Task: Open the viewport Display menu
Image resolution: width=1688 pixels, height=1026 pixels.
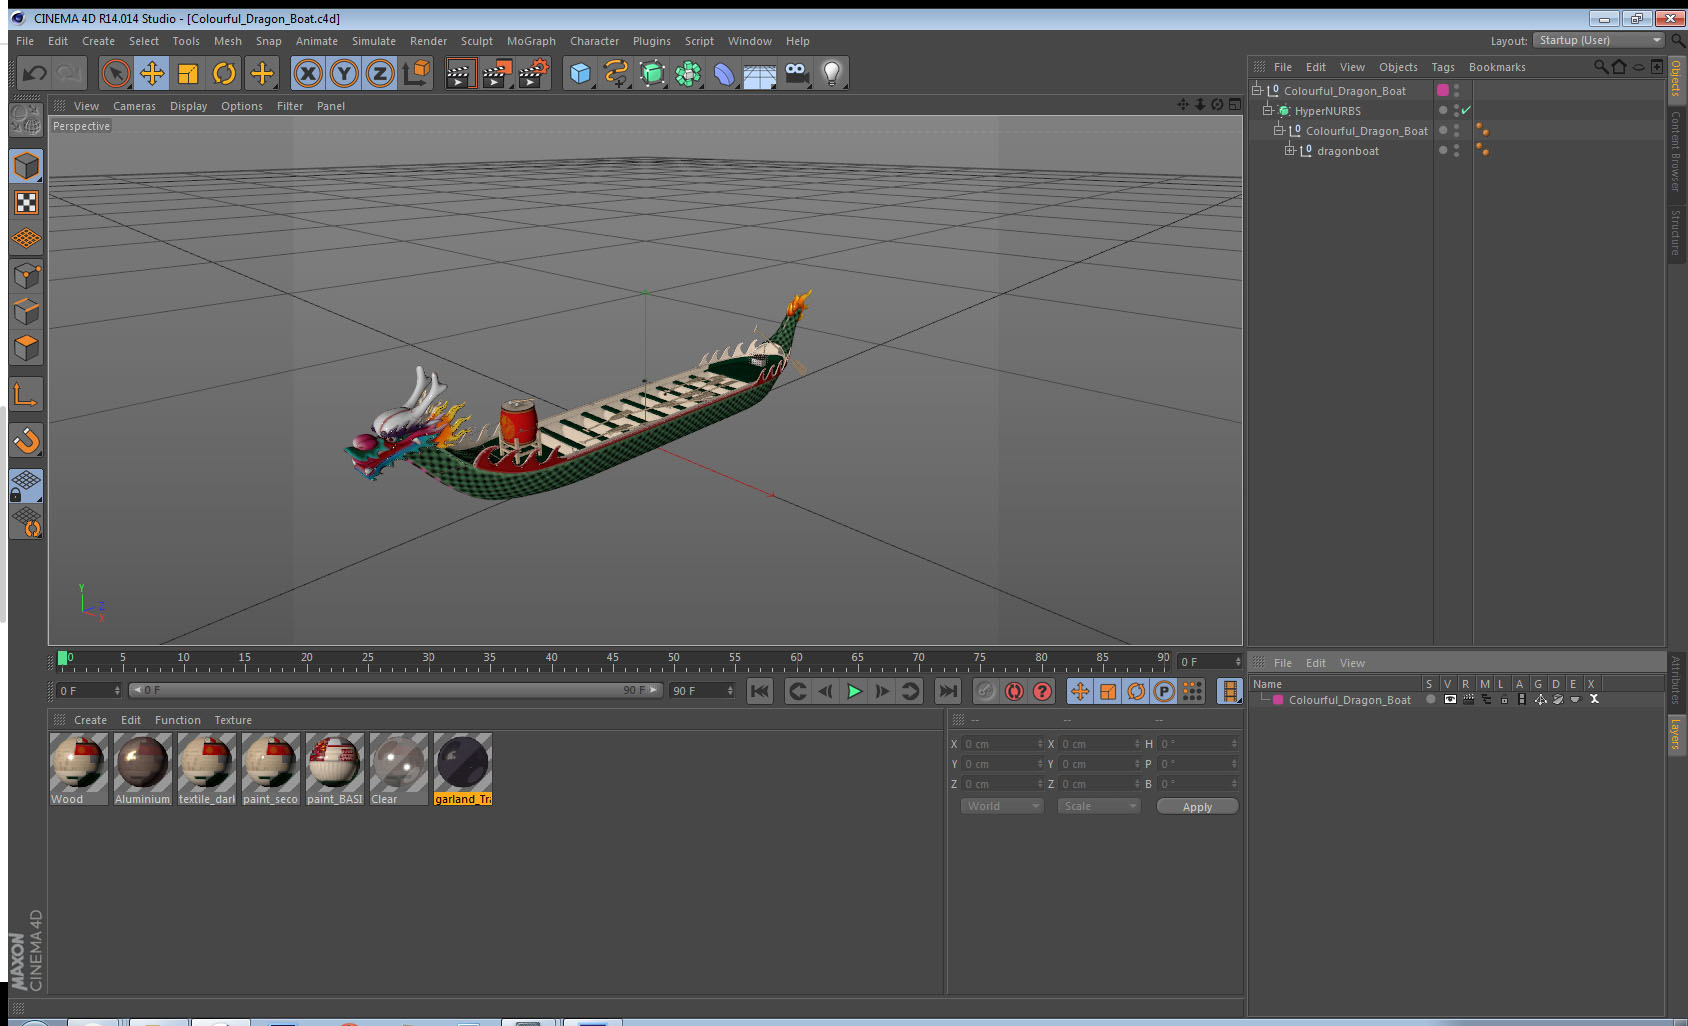Action: click(188, 106)
